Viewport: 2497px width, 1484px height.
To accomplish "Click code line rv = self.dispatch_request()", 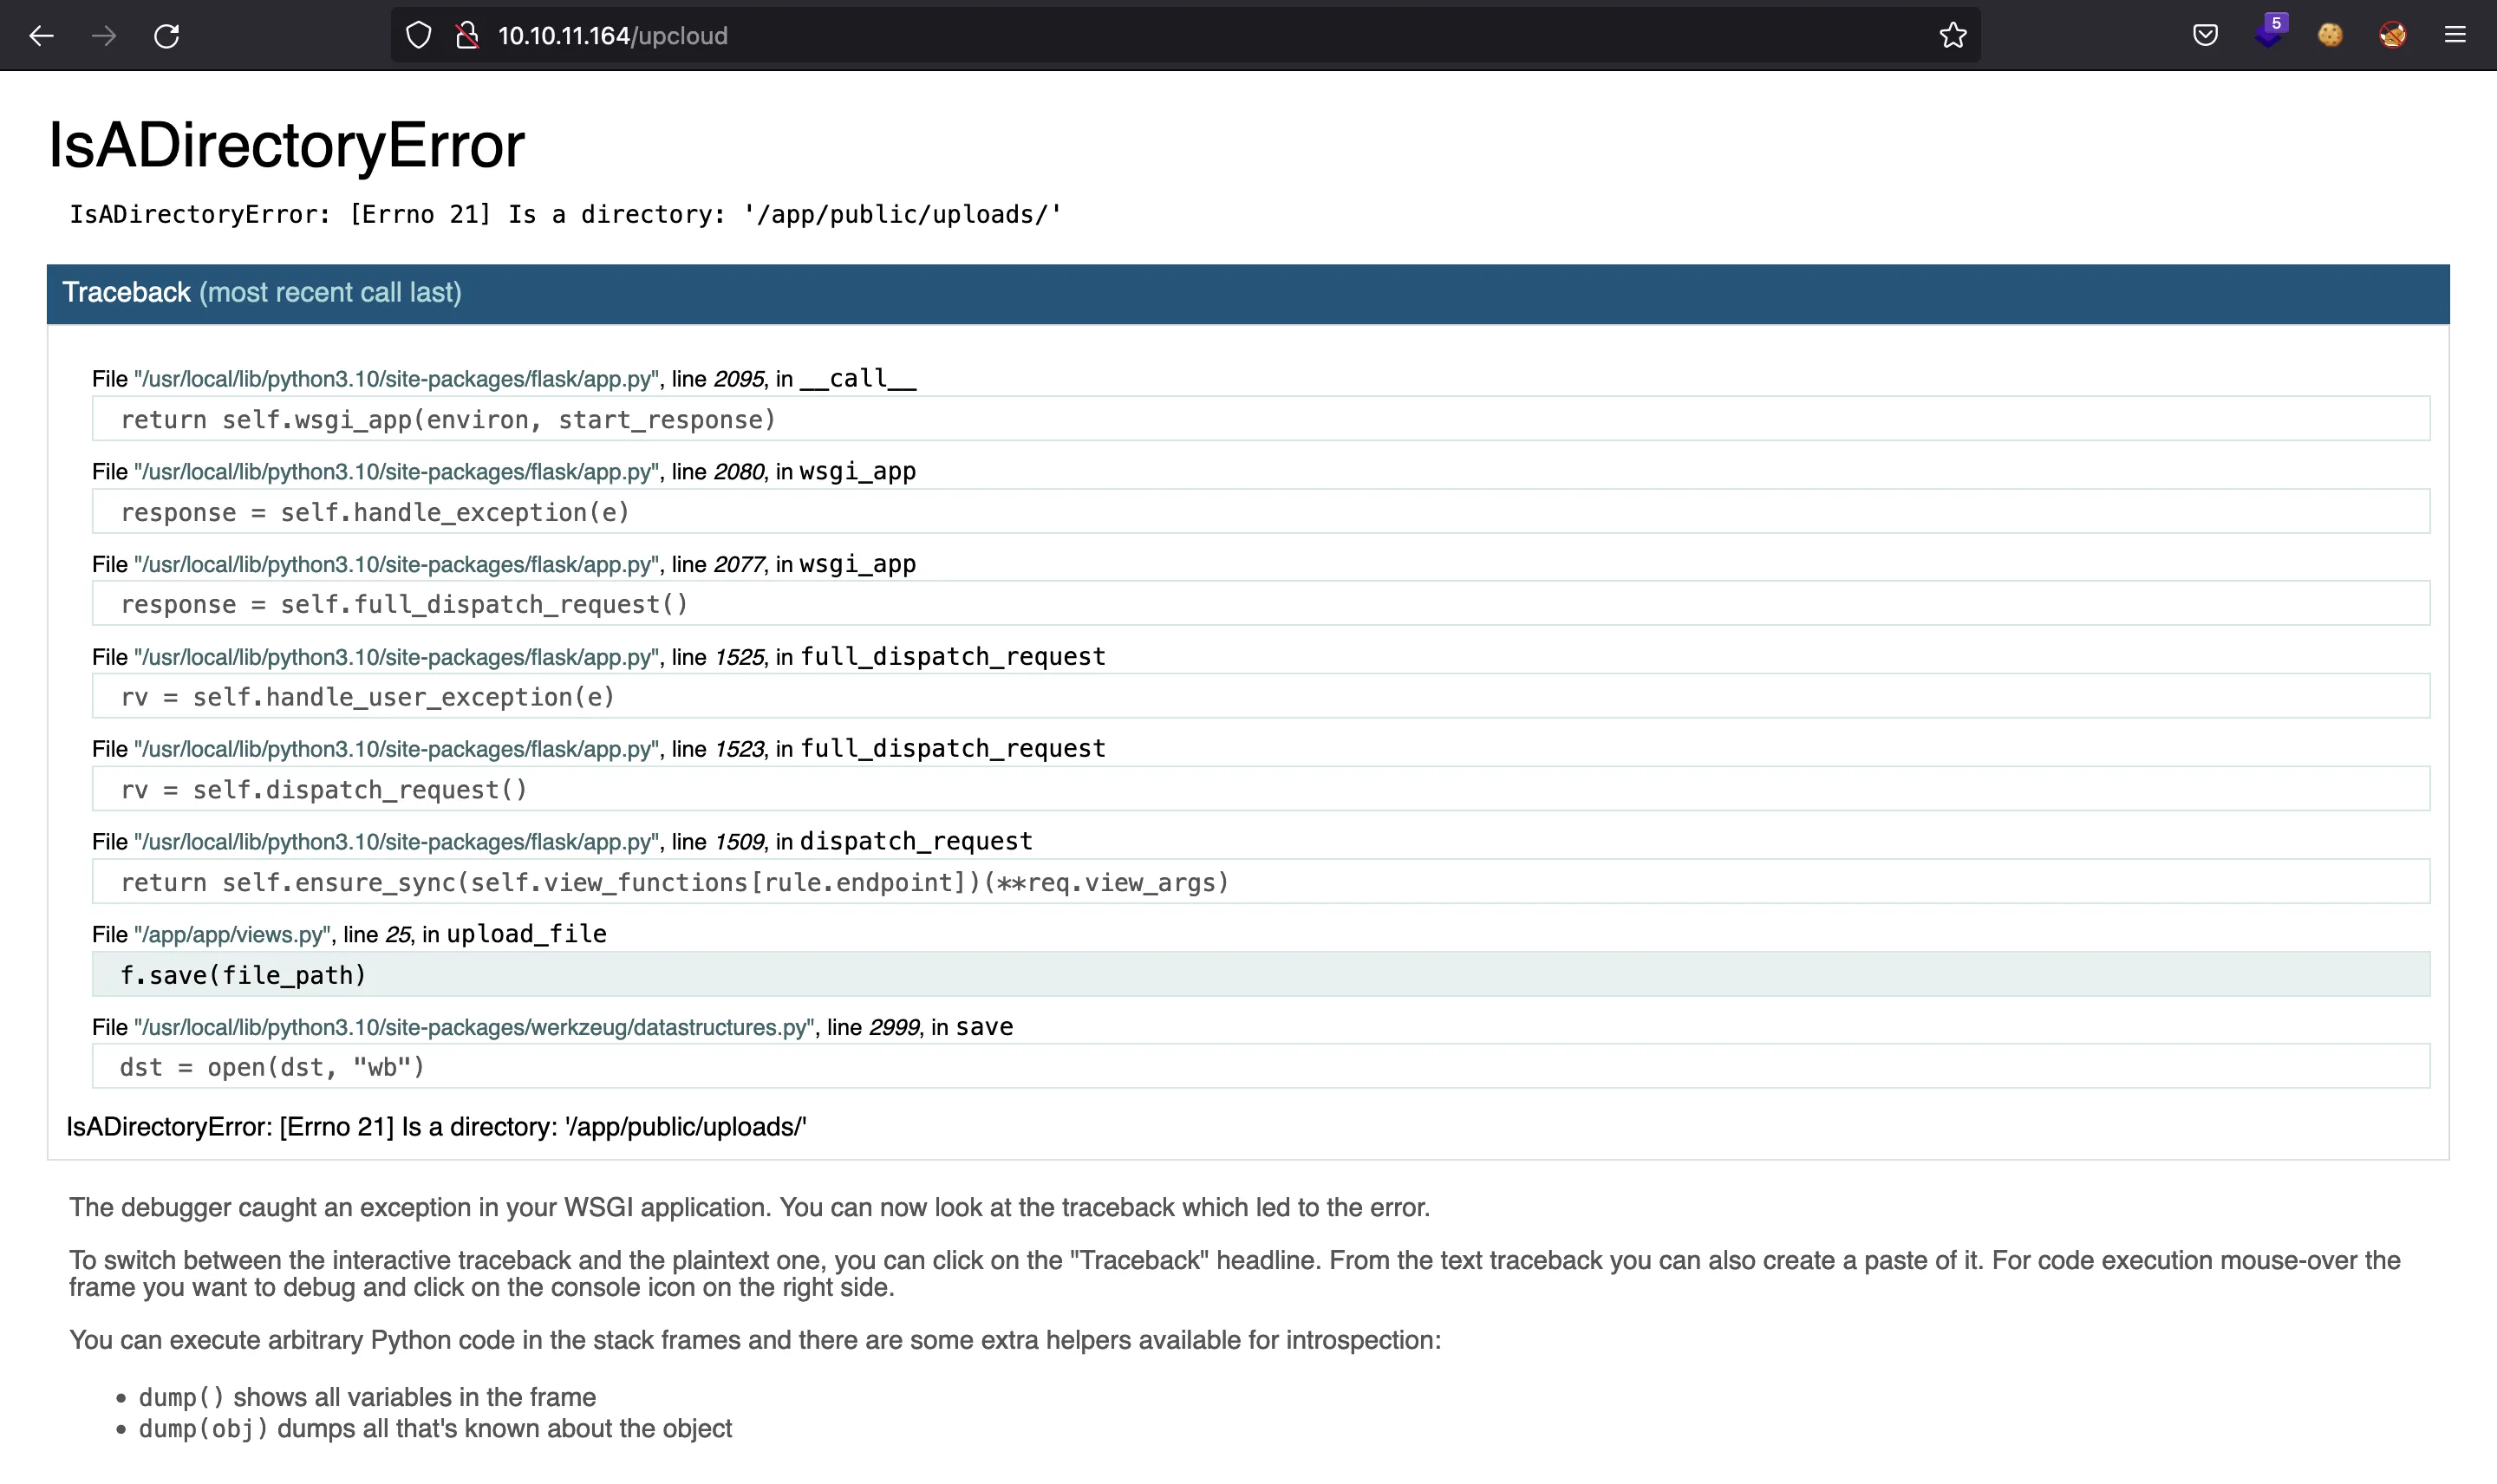I will point(1260,789).
